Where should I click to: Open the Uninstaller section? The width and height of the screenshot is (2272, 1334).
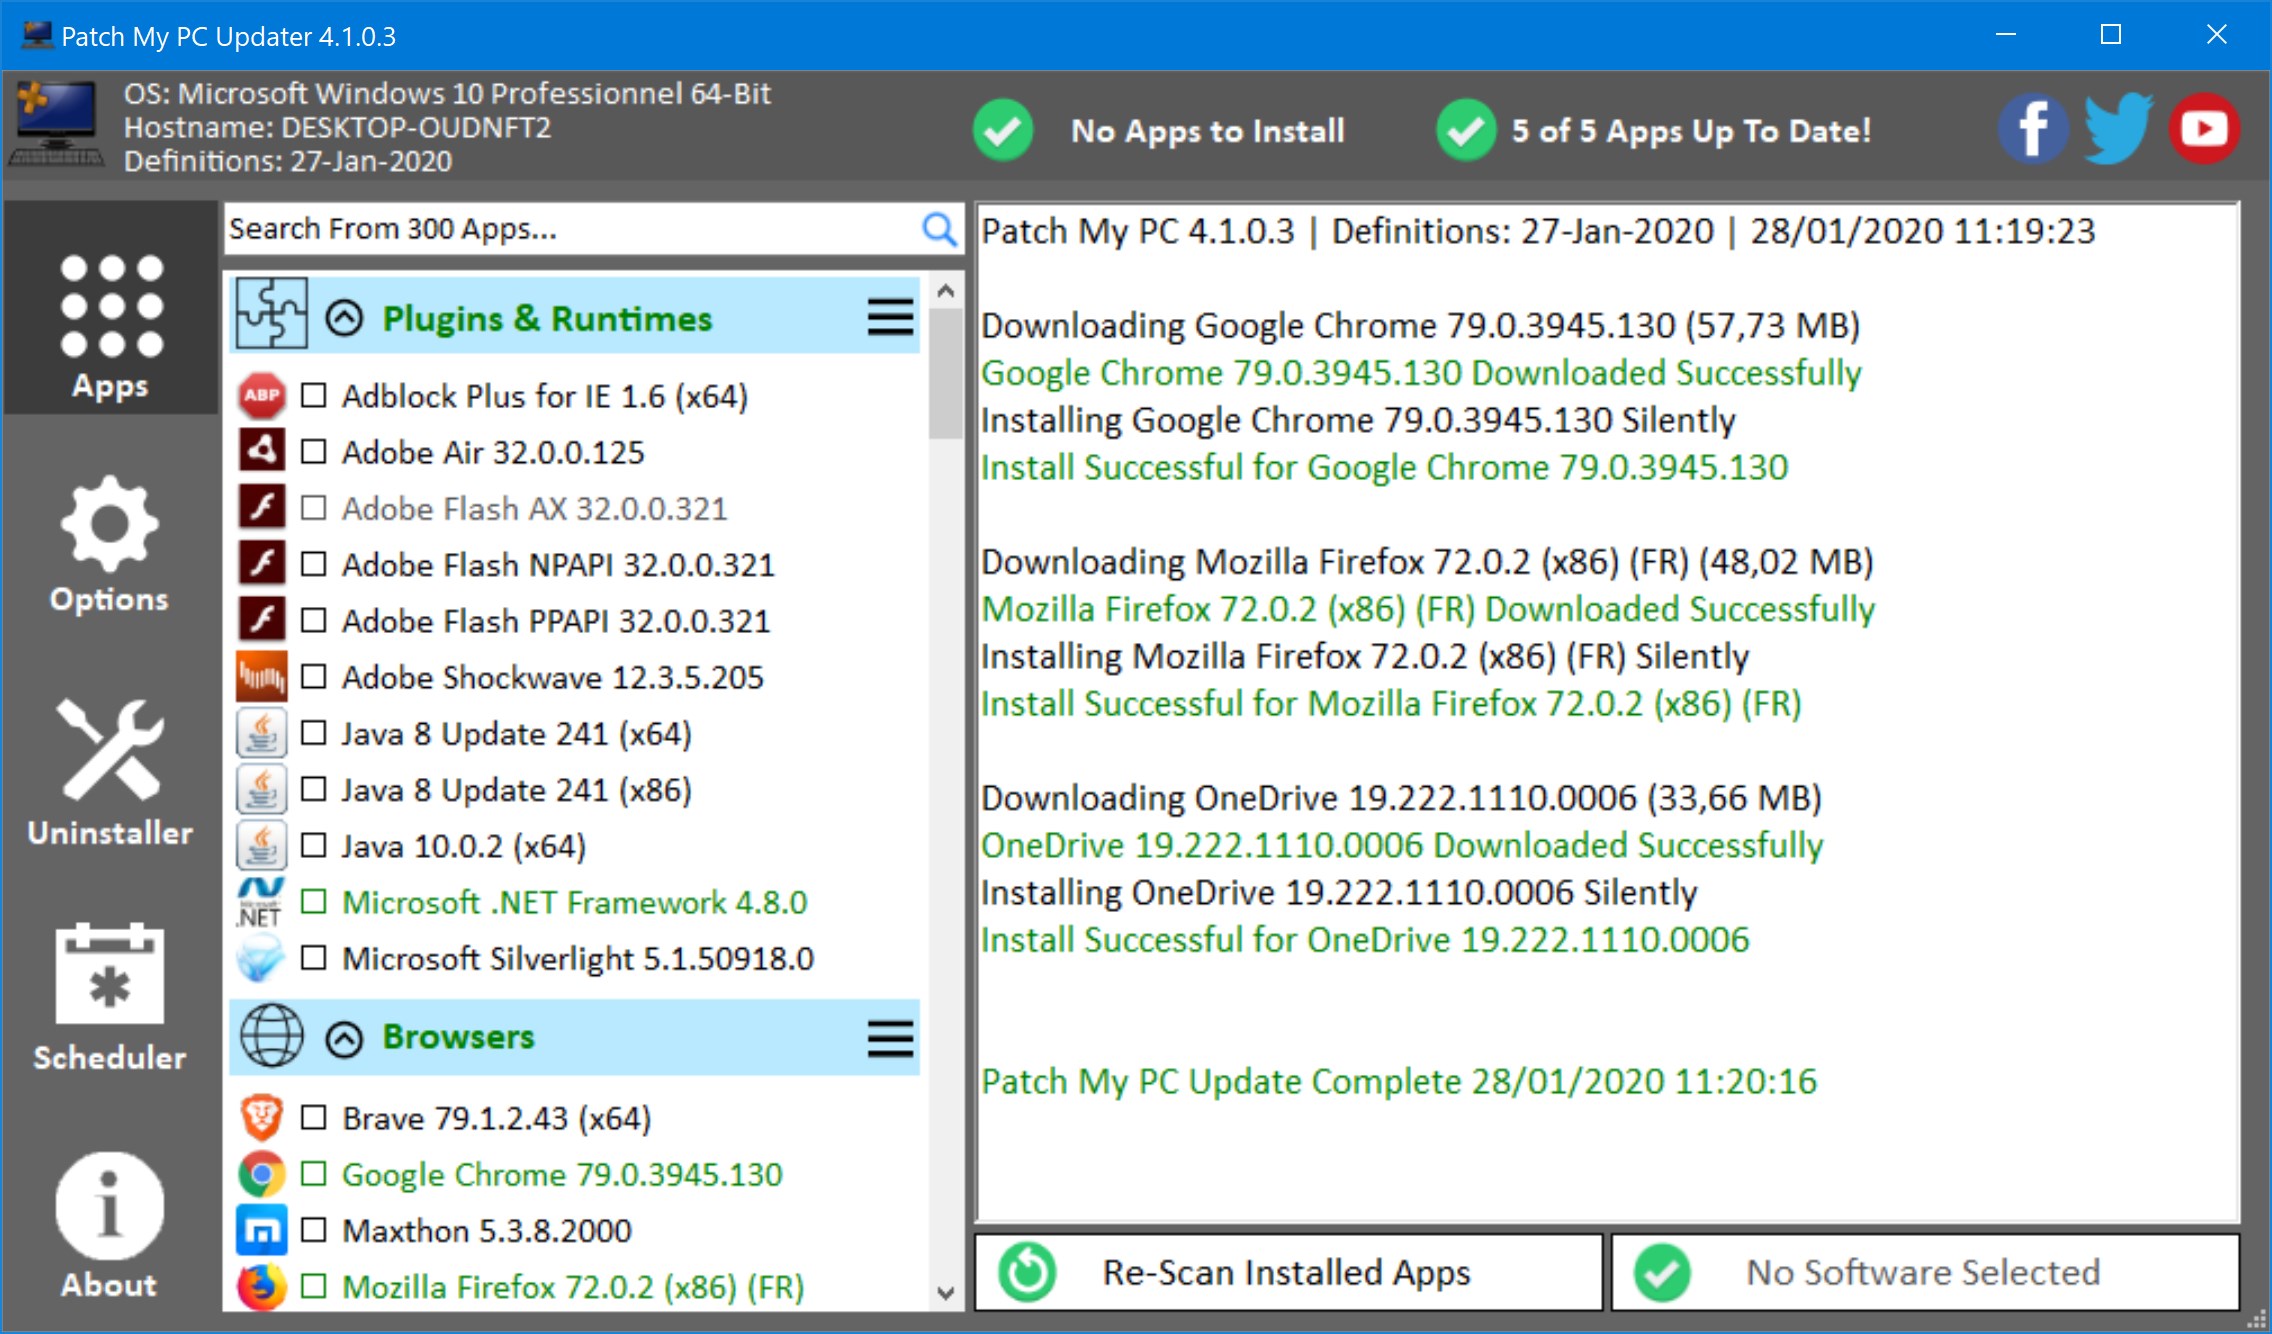pyautogui.click(x=110, y=773)
